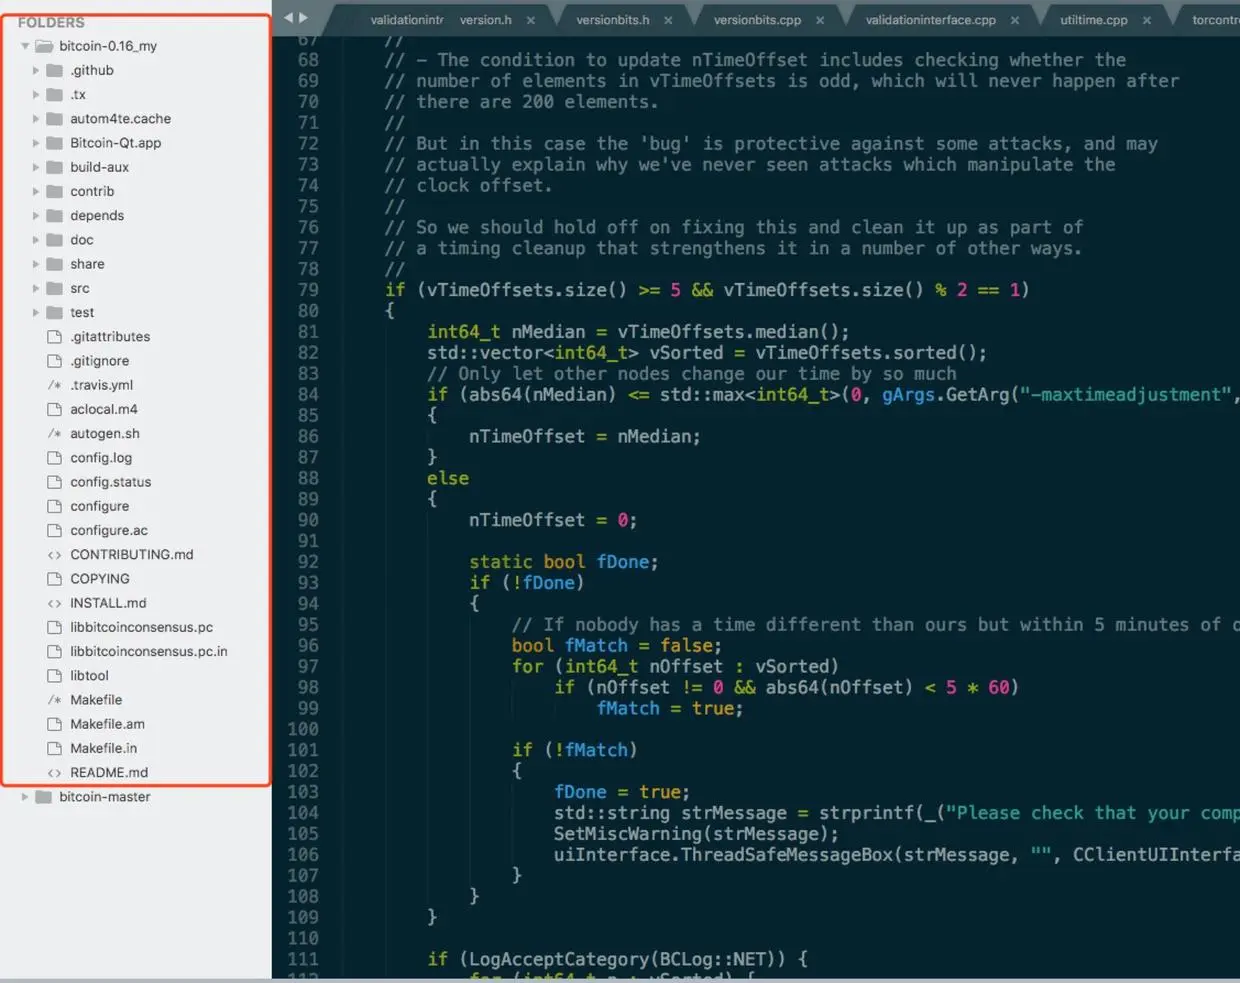The image size is (1240, 983).
Task: Close the version.h tab
Action: coord(530,20)
